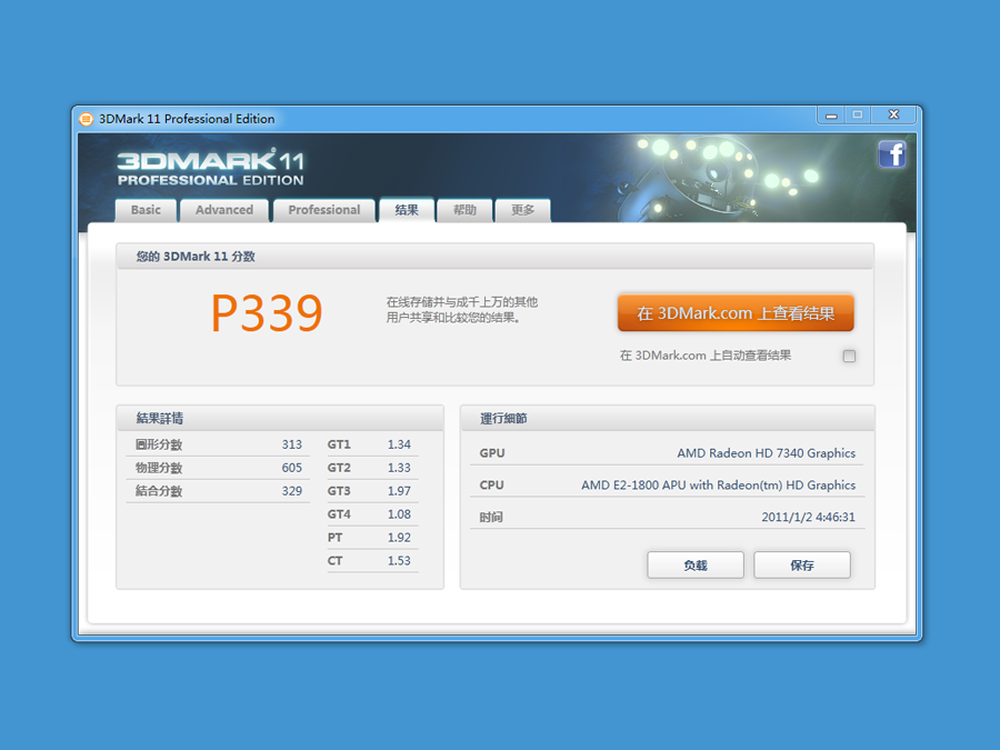Select the graphics score value 313
Screen dimensions: 1000x750
coord(291,445)
